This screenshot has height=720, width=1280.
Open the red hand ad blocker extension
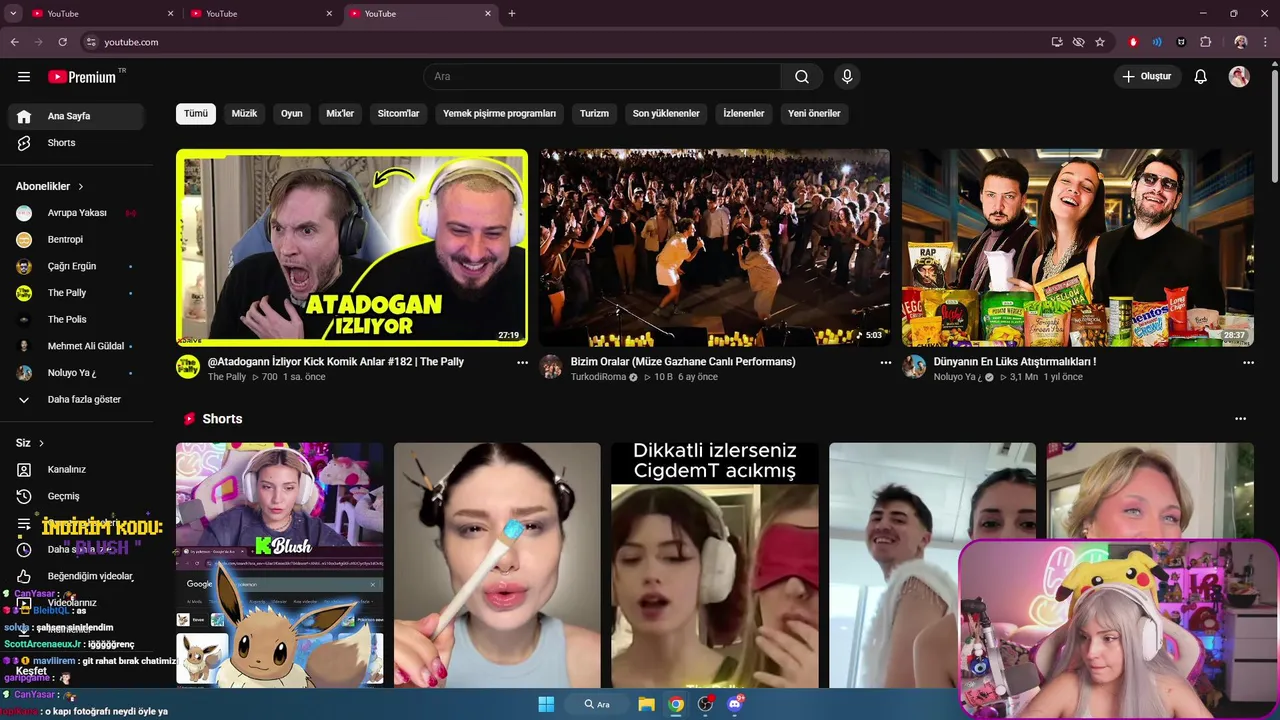click(x=1133, y=42)
